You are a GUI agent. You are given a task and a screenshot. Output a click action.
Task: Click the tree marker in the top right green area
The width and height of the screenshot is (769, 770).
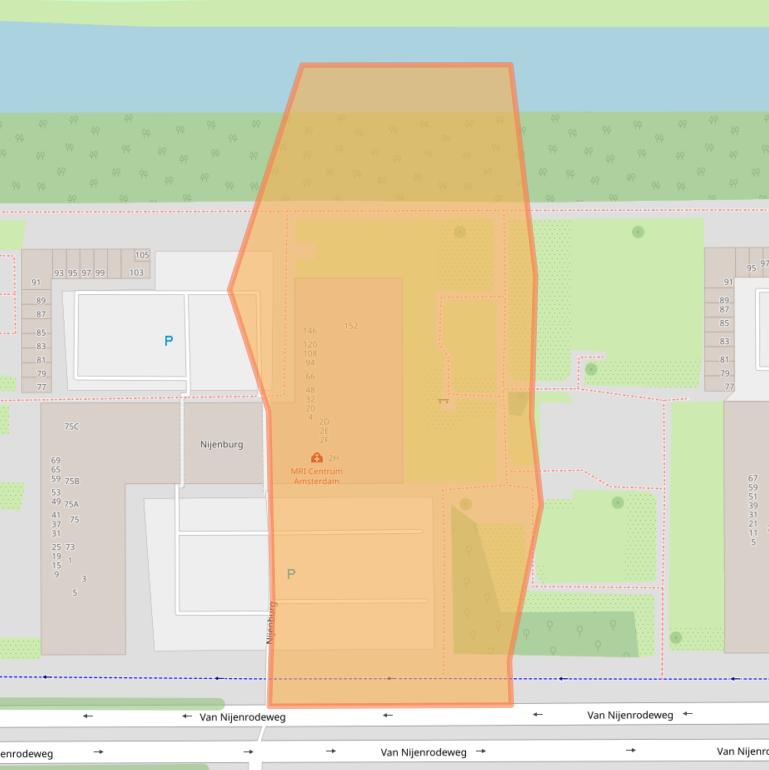638,232
